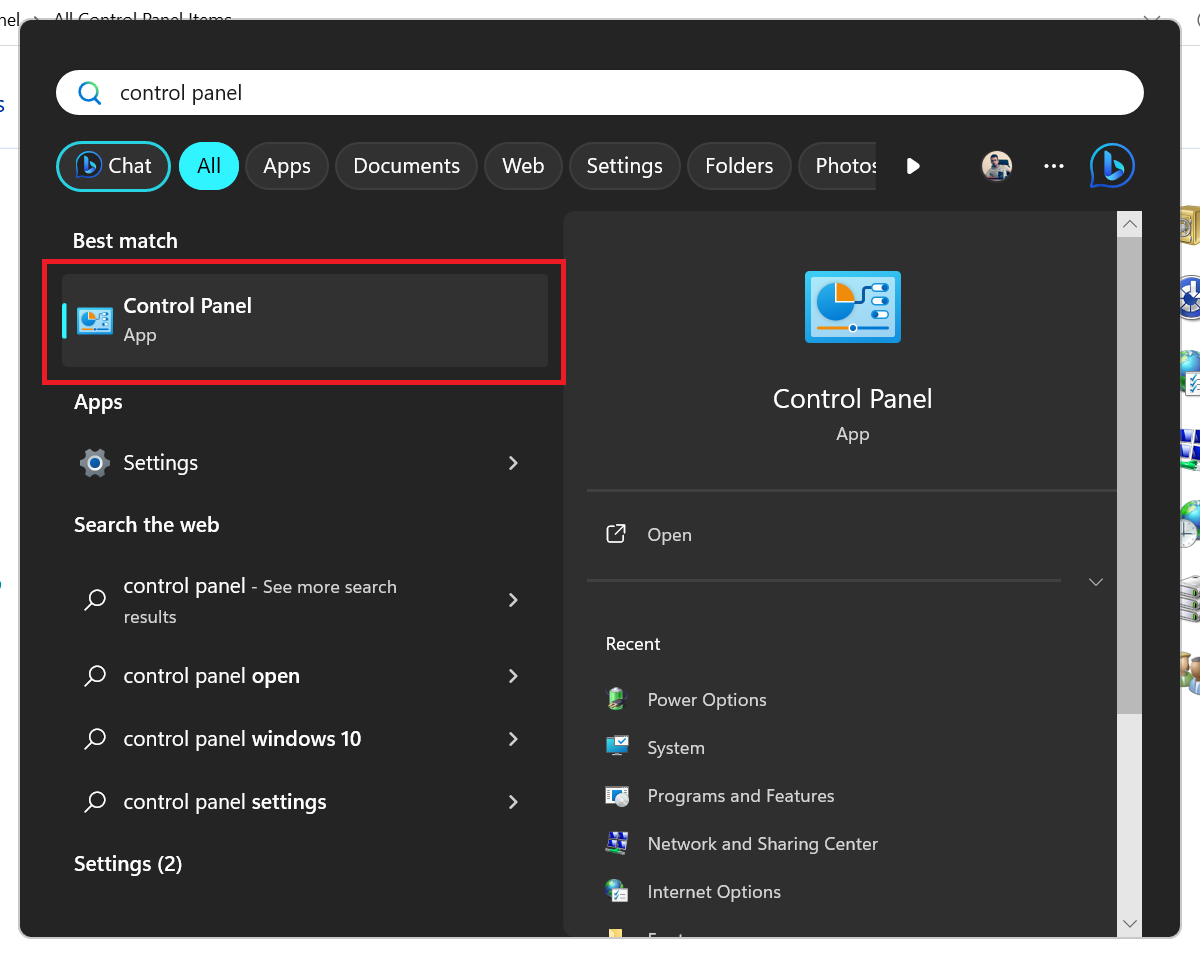Switch to the Photos filter tab
The width and height of the screenshot is (1200, 957).
click(838, 166)
